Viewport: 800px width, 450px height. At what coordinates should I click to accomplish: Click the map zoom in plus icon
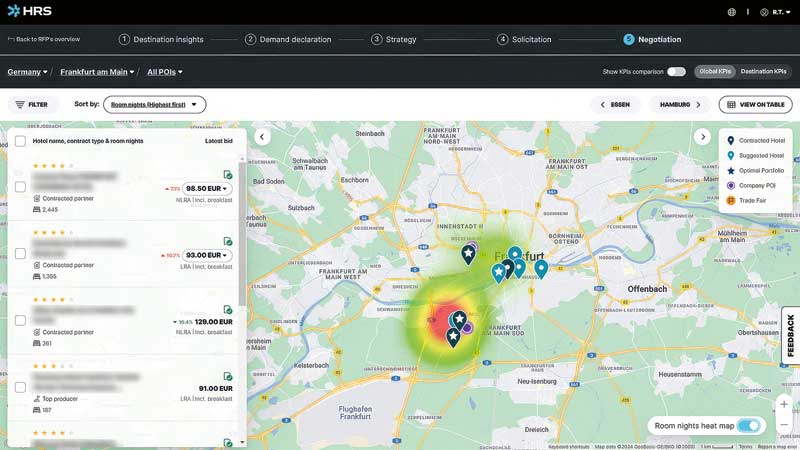[784, 405]
